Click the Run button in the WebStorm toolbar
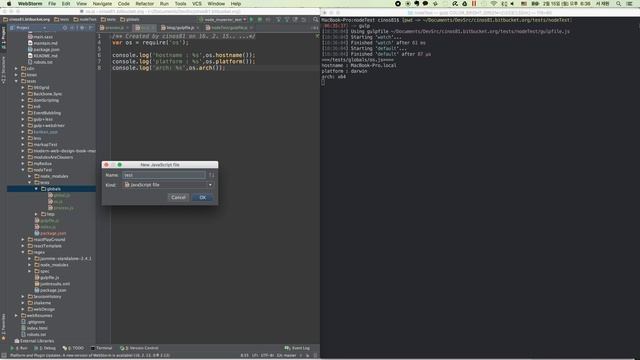This screenshot has height=360, width=640. point(251,20)
